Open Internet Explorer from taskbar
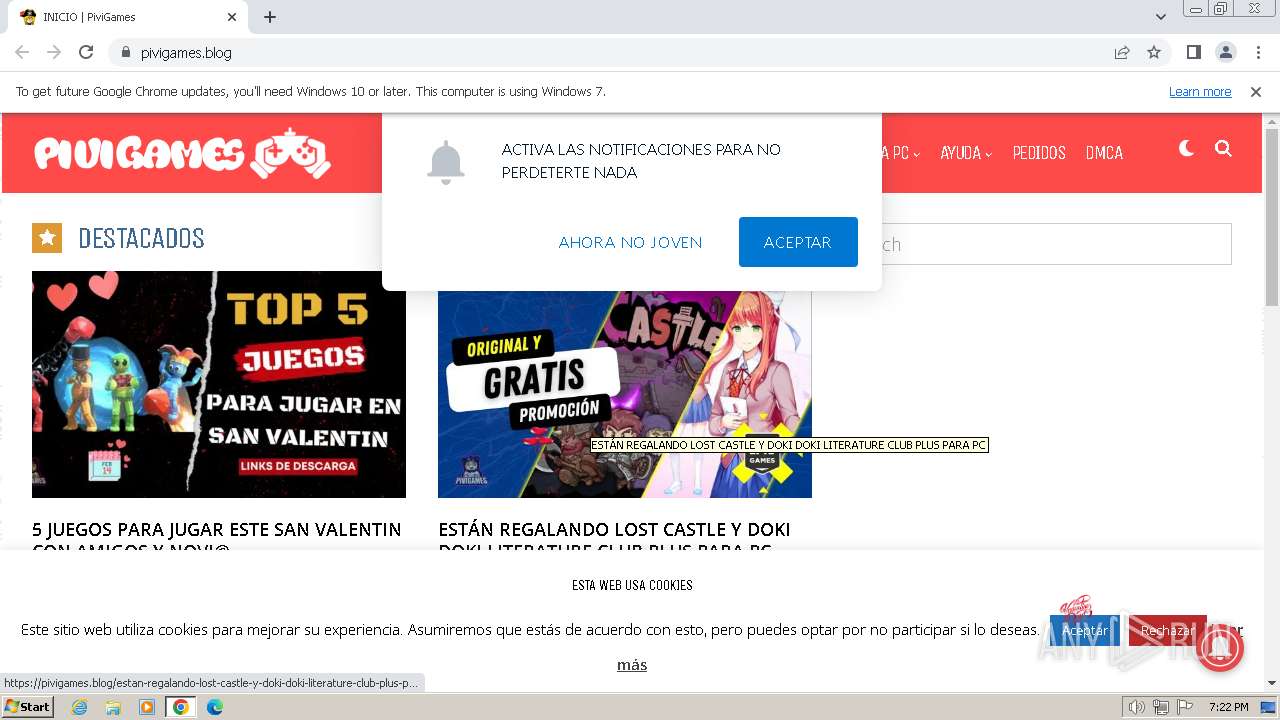Screen dimensions: 1280x720 [x=80, y=707]
